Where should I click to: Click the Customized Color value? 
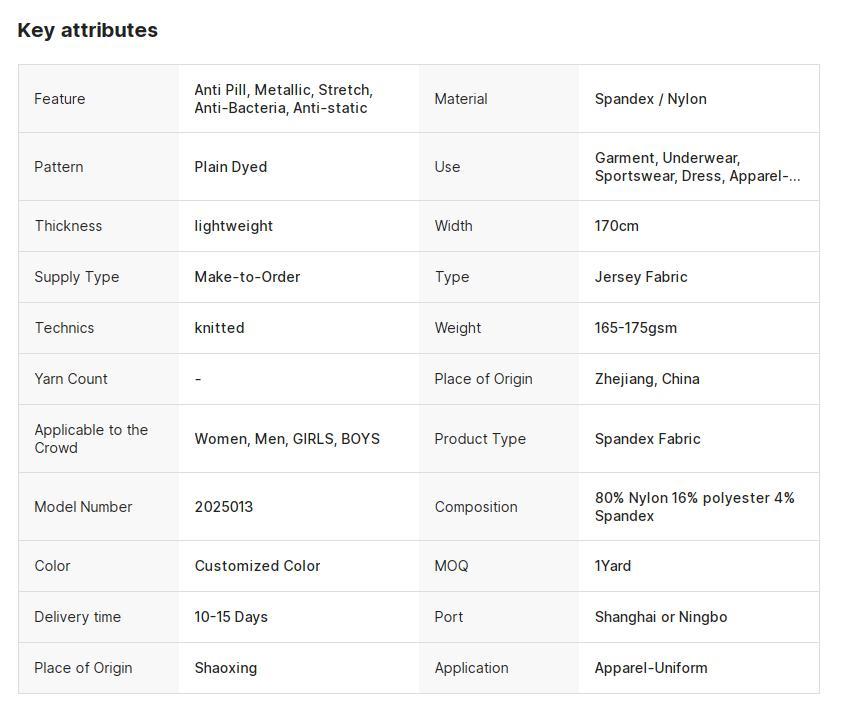coord(257,566)
